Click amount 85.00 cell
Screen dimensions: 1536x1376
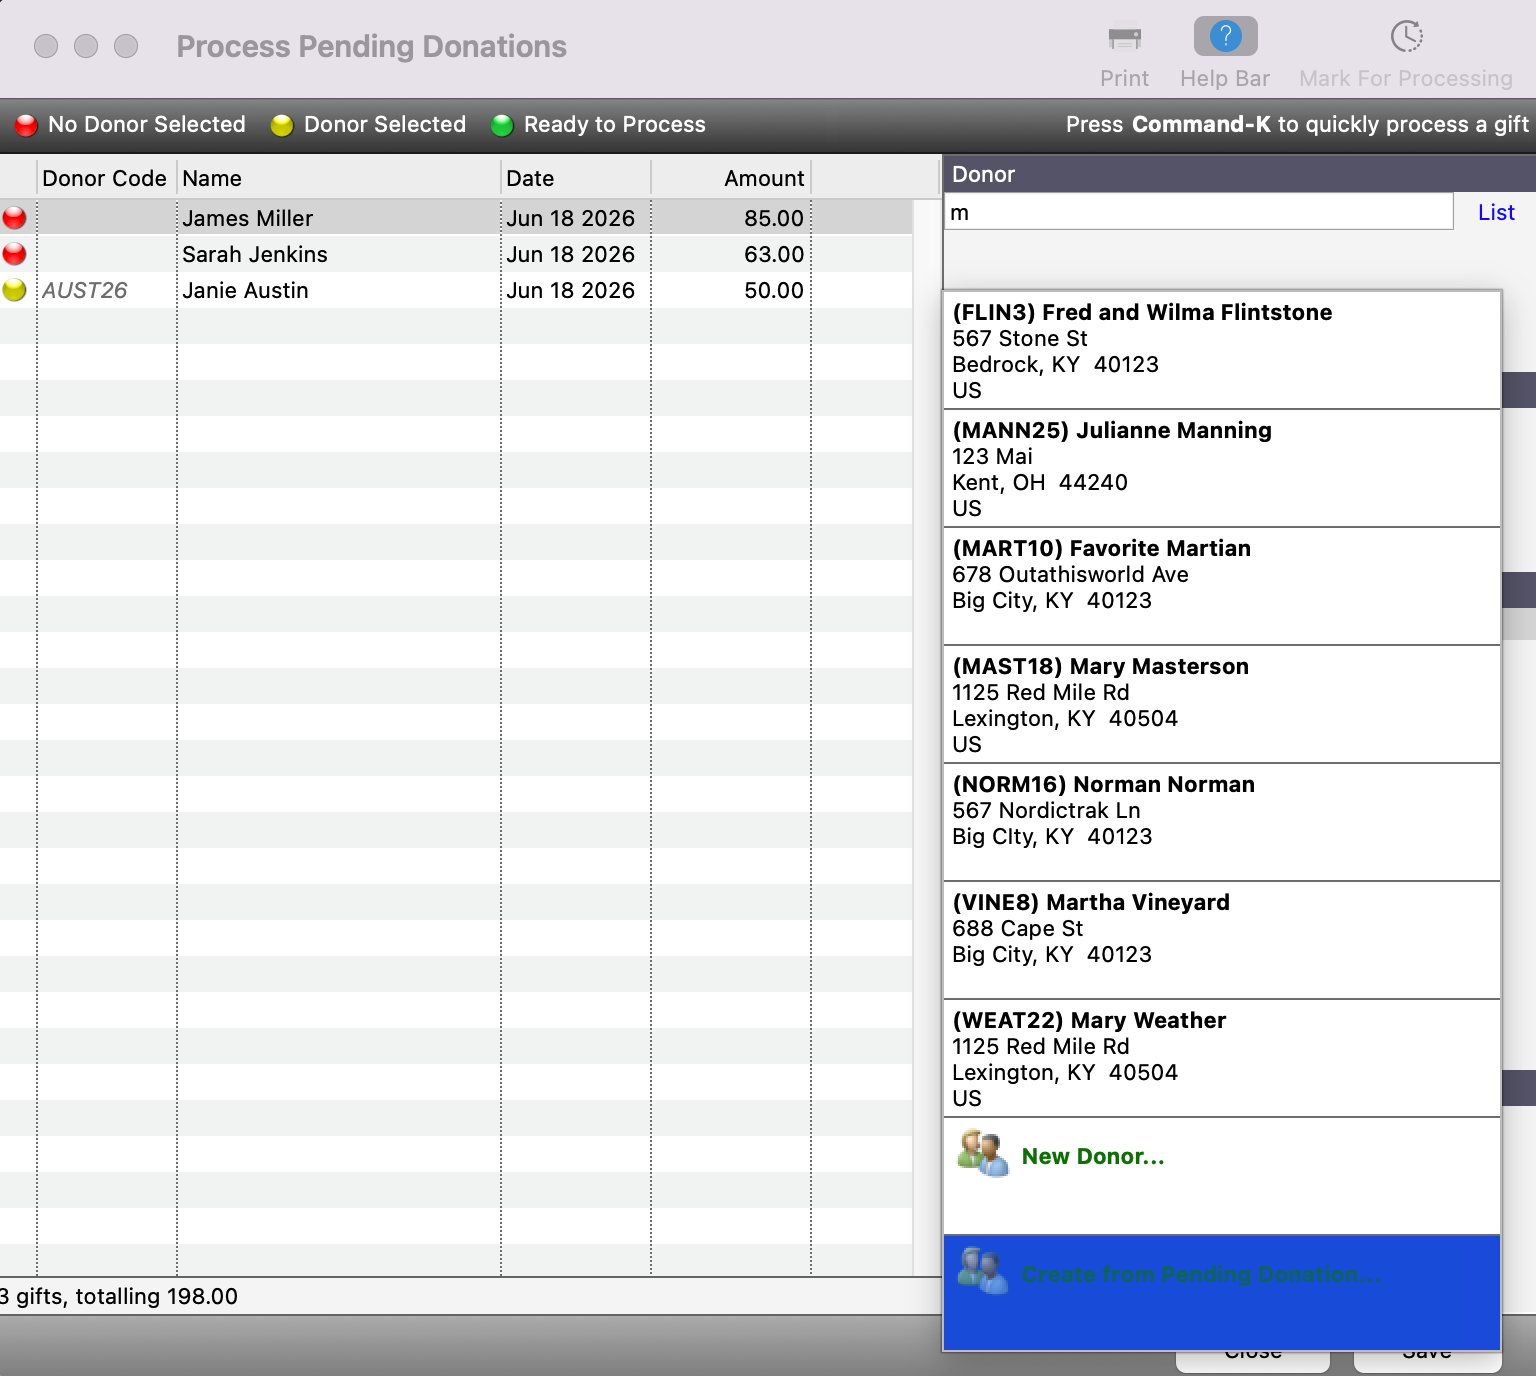click(773, 218)
